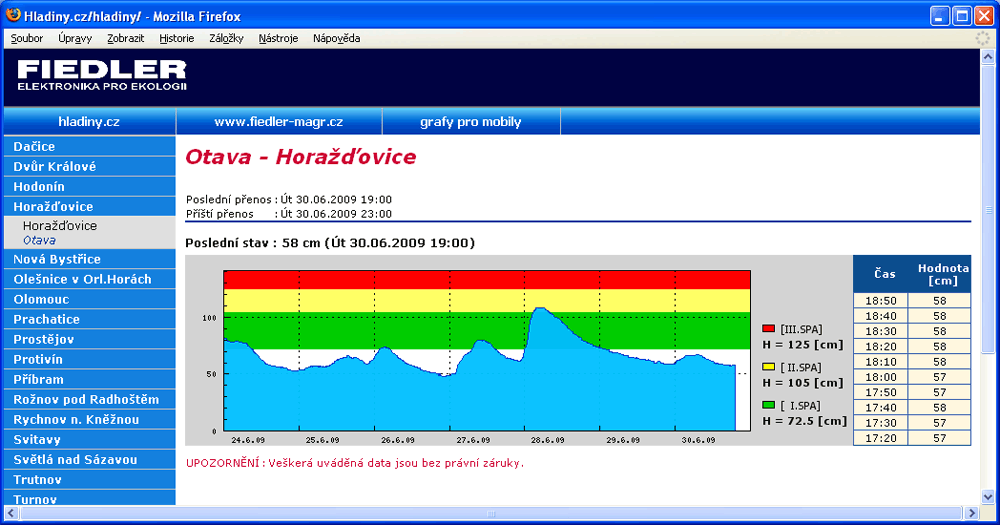Screen dimensions: 1000x525
Task: Open the Protivín station
Action: click(x=89, y=359)
